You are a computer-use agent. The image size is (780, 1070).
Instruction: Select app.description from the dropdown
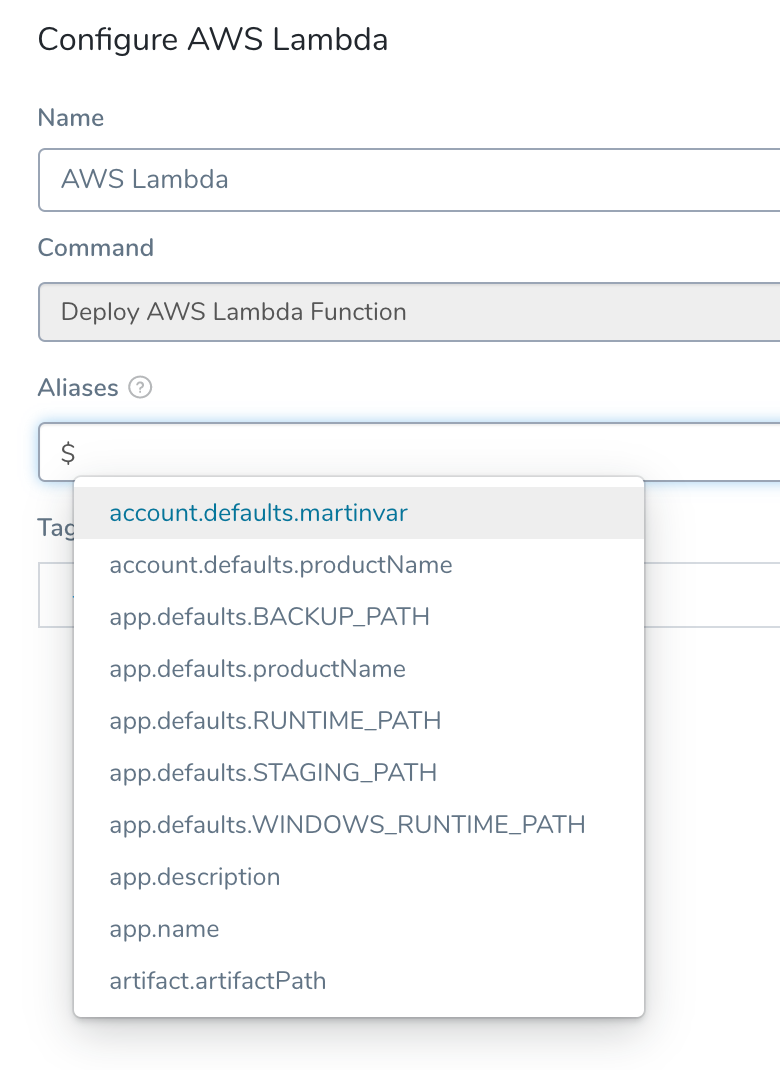click(x=359, y=877)
